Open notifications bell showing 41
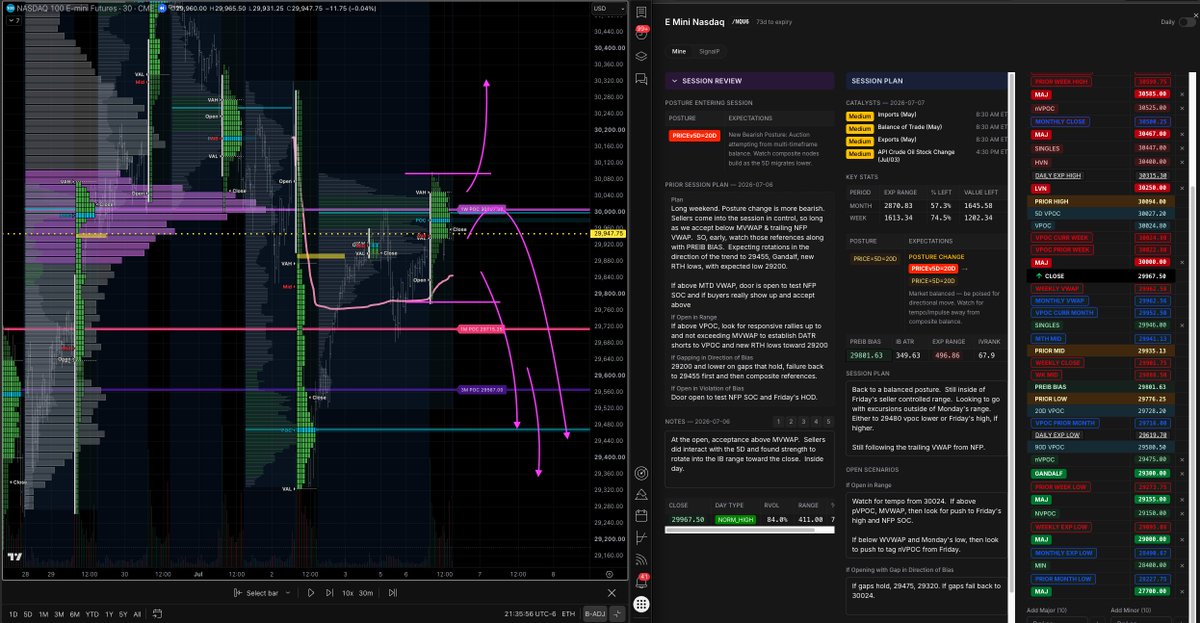The image size is (1200, 623). pyautogui.click(x=641, y=582)
